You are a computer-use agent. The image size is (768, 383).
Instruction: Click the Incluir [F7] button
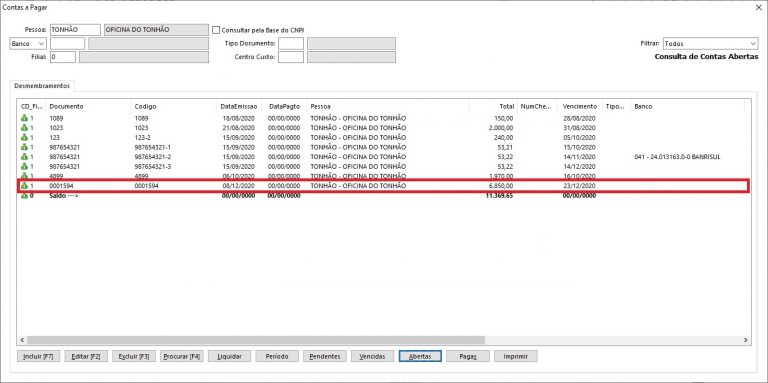click(x=38, y=356)
